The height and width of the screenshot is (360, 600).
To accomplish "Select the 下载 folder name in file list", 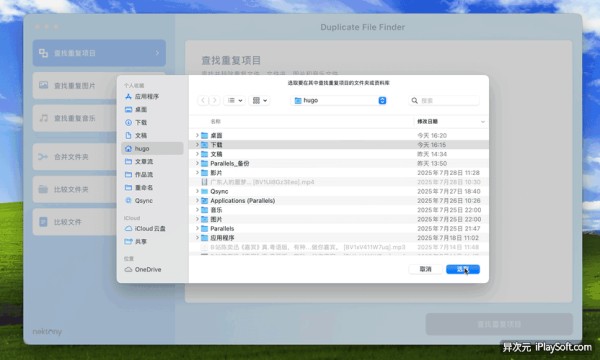I will coord(216,145).
